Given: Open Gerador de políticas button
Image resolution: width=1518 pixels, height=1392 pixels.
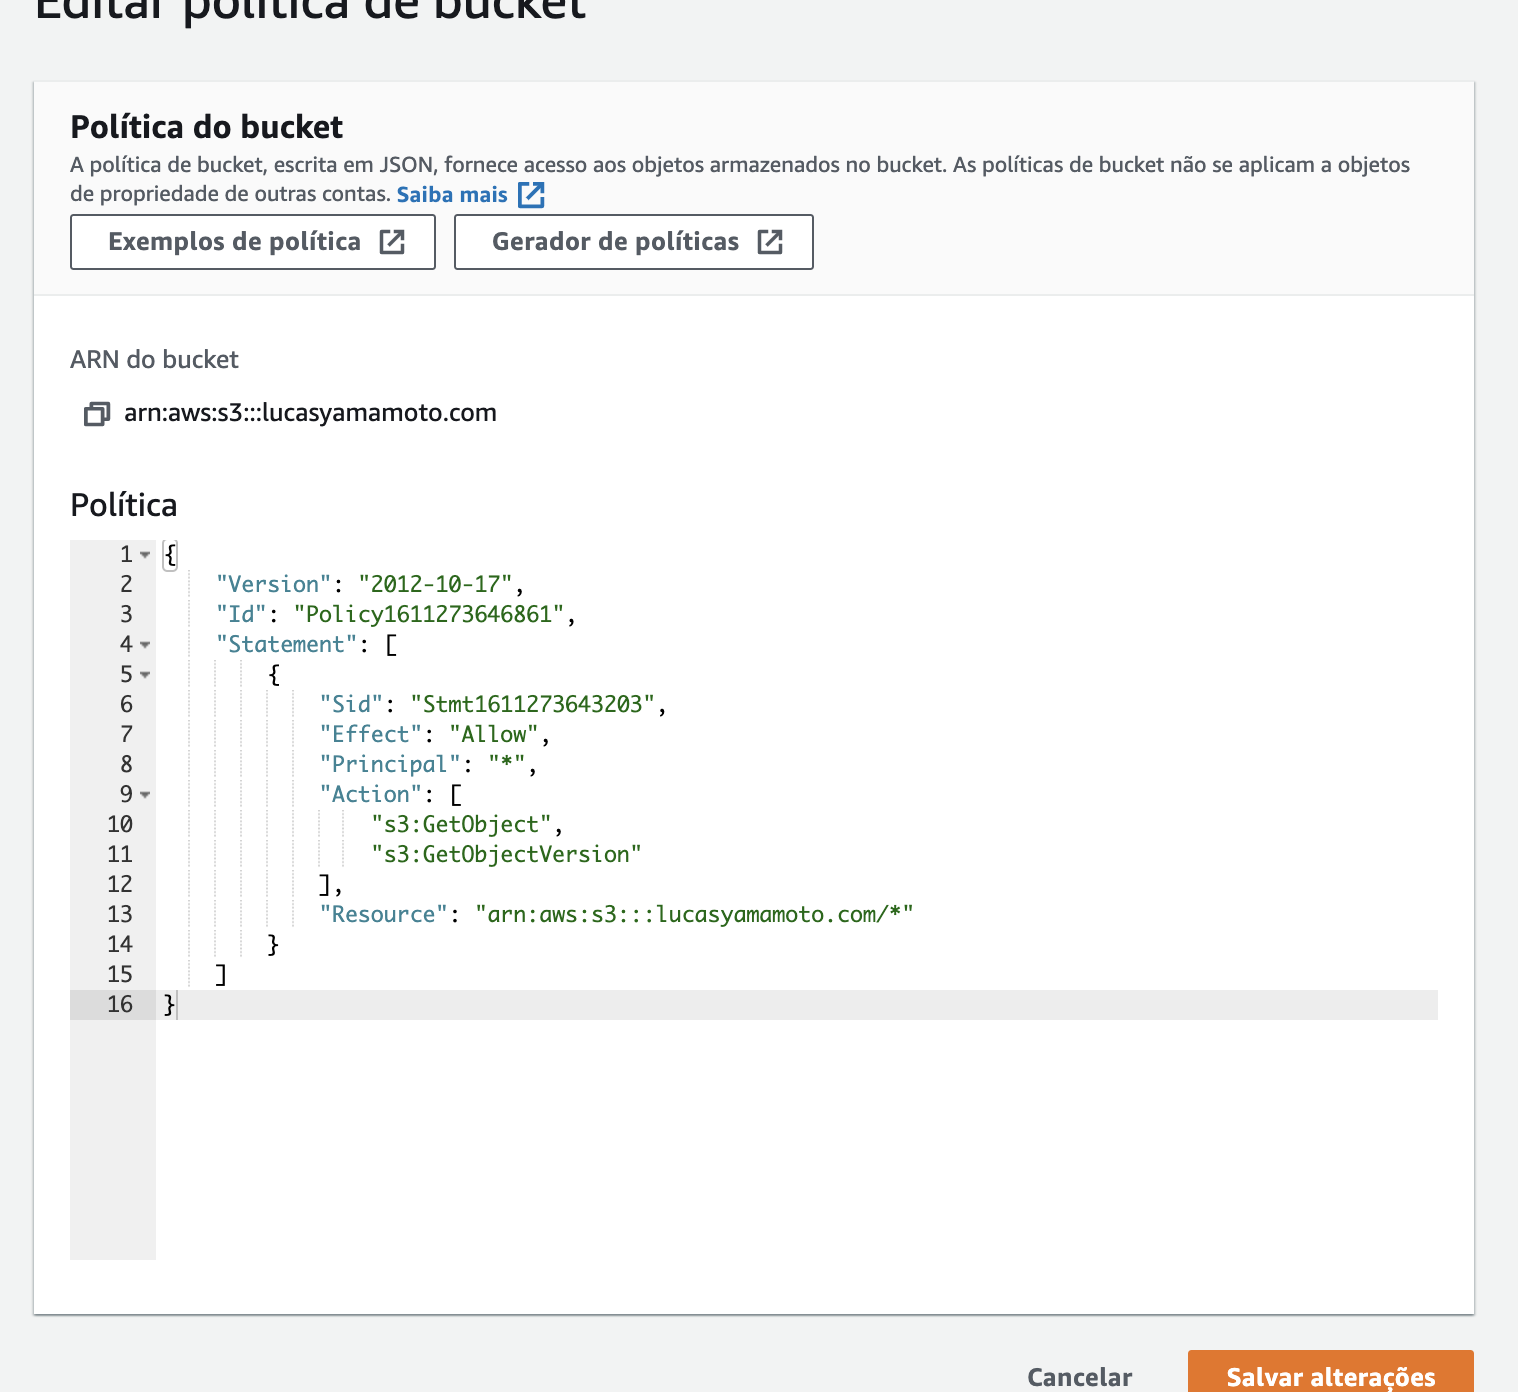Looking at the screenshot, I should coord(634,242).
